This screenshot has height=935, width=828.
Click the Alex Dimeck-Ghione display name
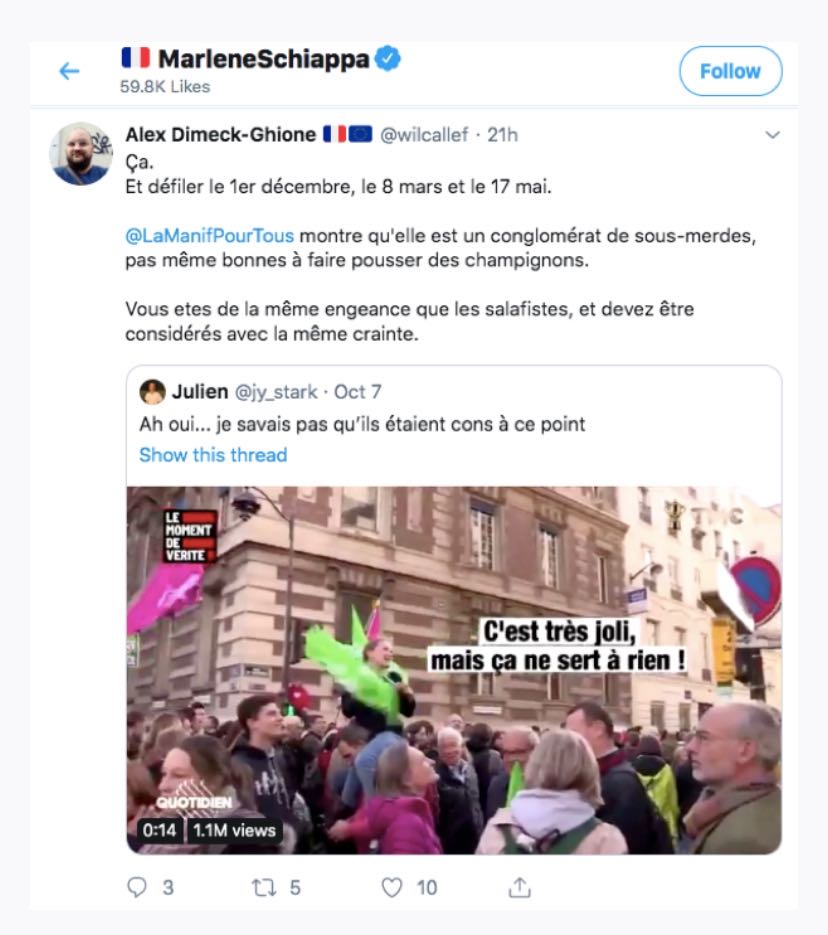coord(220,135)
